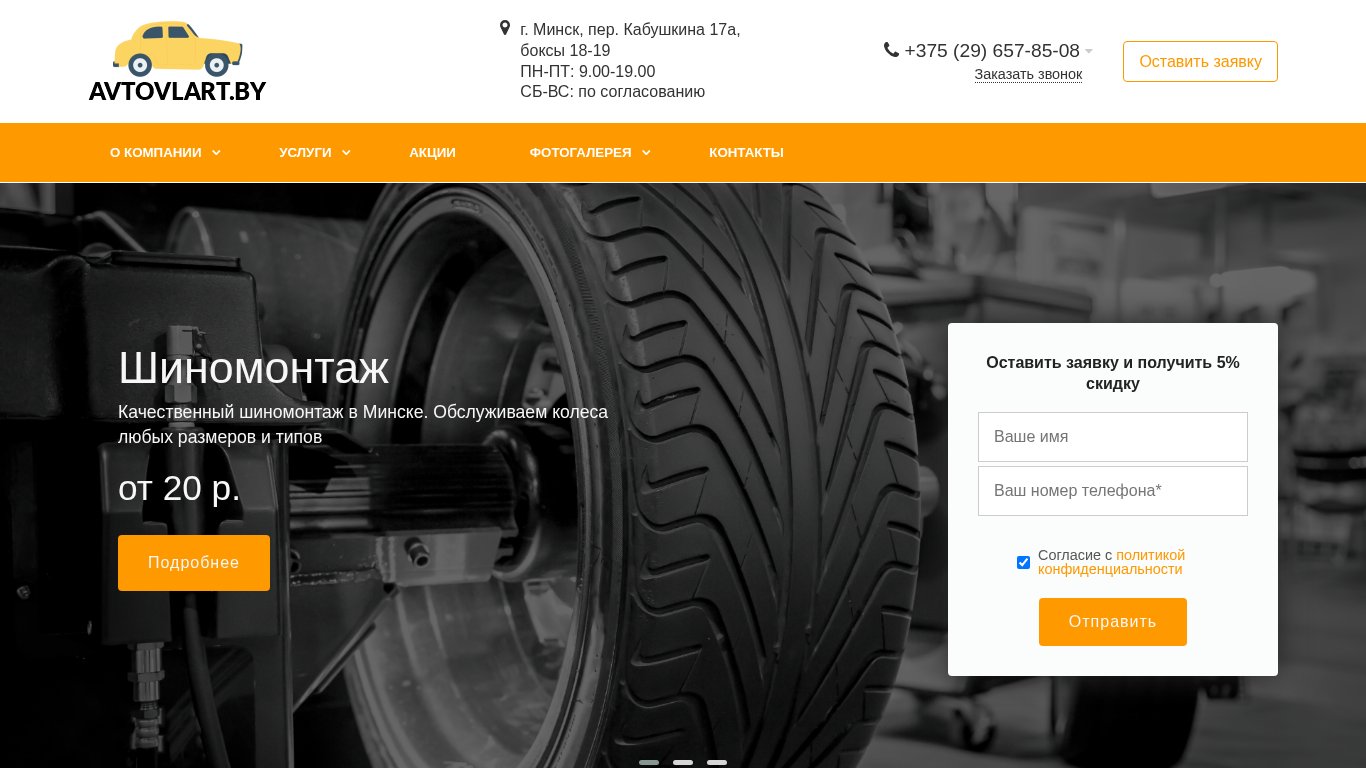1366x768 pixels.
Task: Focus the Ваше имя input field
Action: point(1113,437)
